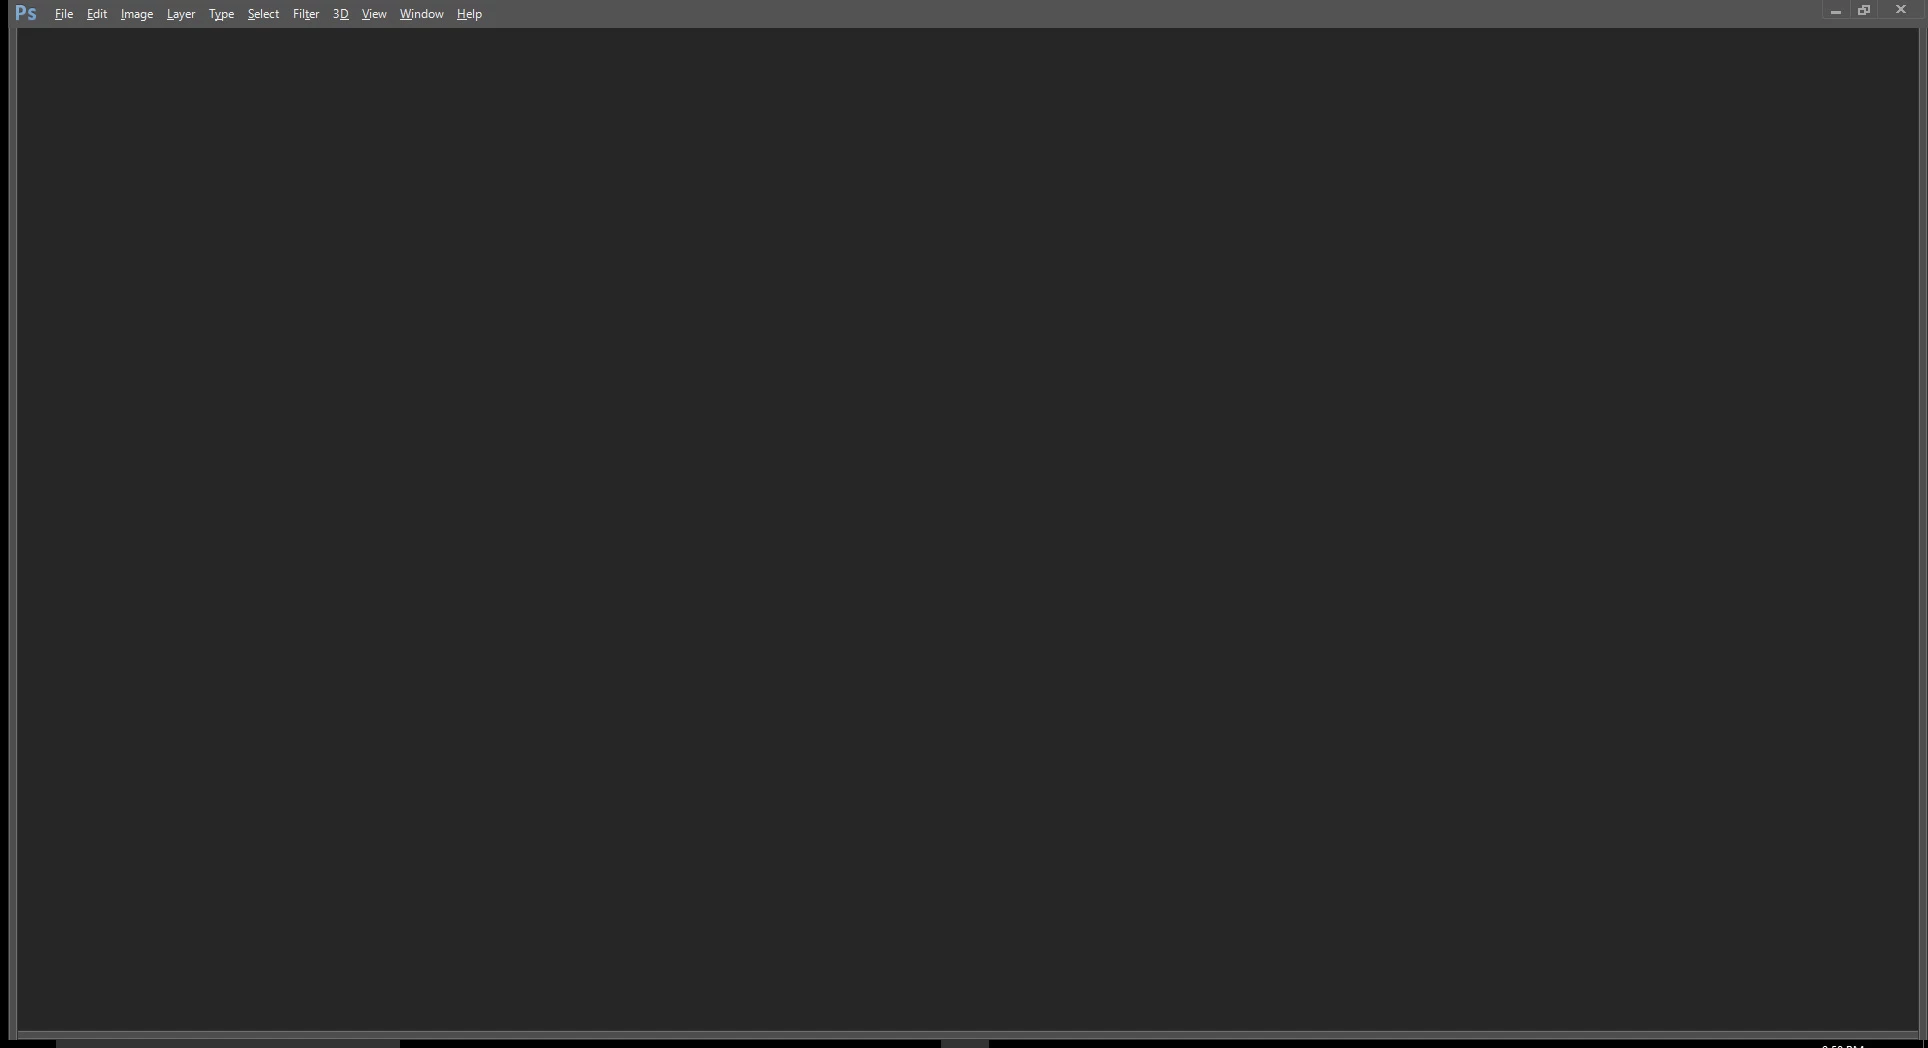Close the Photoshop application window
Viewport: 1928px width, 1048px height.
(x=1901, y=10)
